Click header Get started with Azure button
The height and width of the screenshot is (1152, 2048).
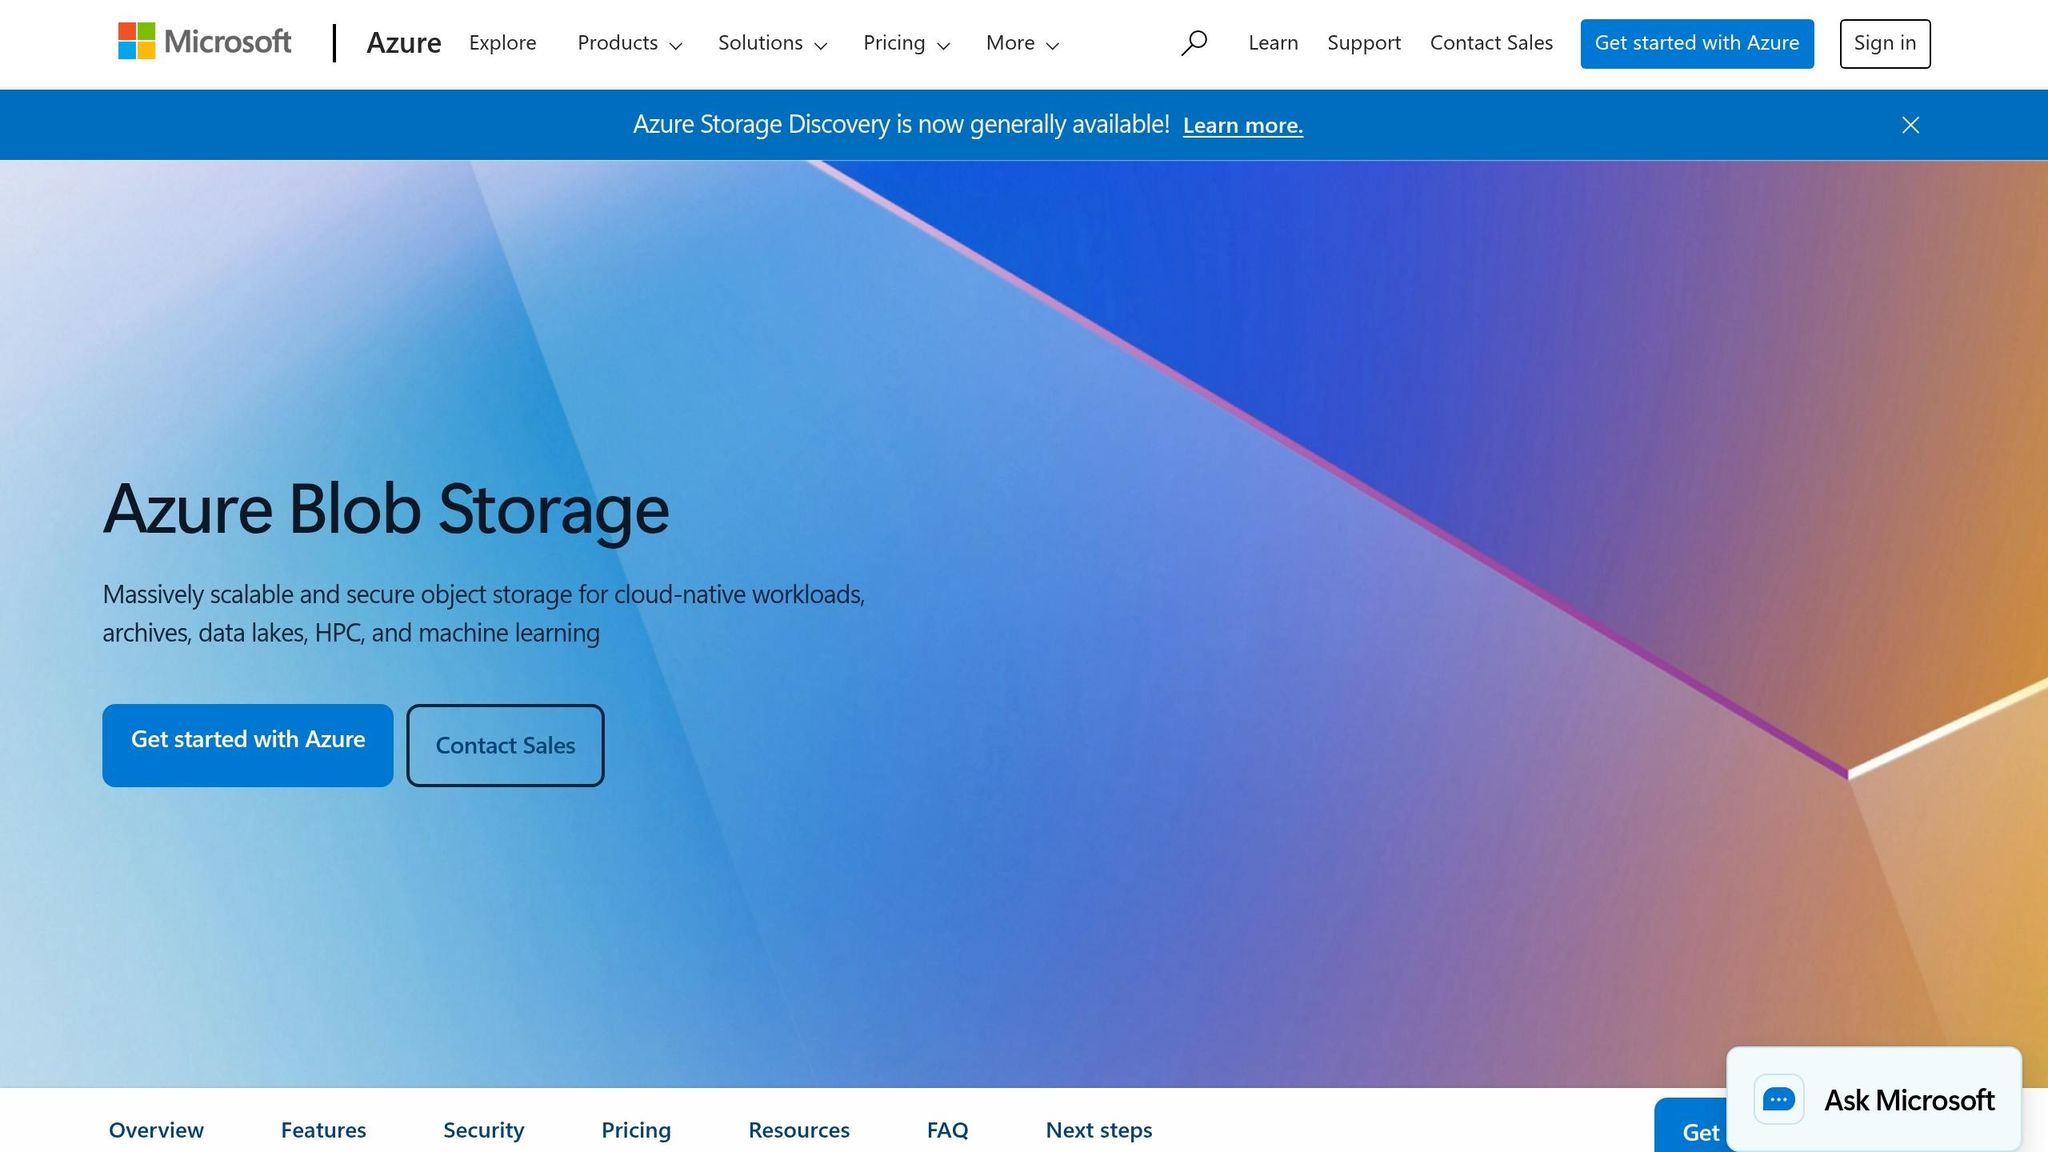click(x=1697, y=44)
